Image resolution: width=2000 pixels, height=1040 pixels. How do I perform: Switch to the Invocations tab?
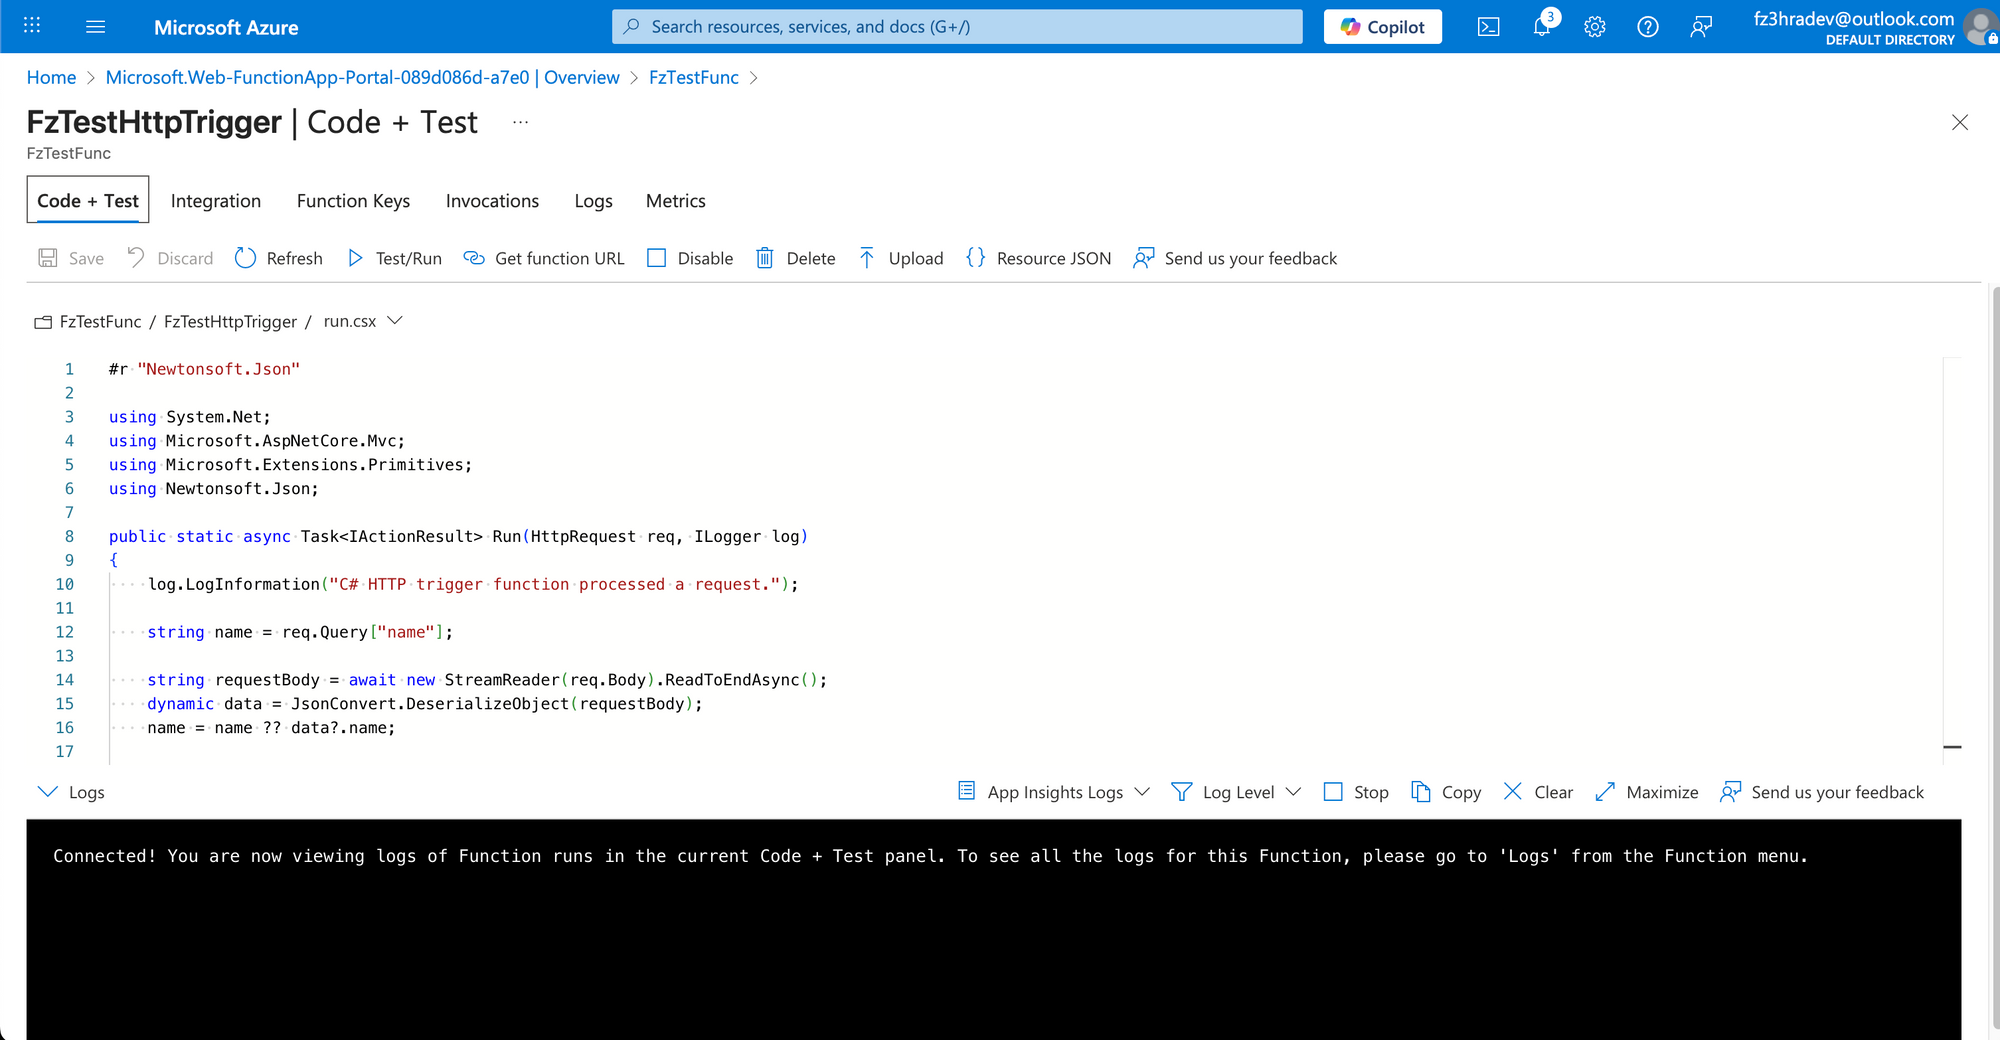pos(492,200)
